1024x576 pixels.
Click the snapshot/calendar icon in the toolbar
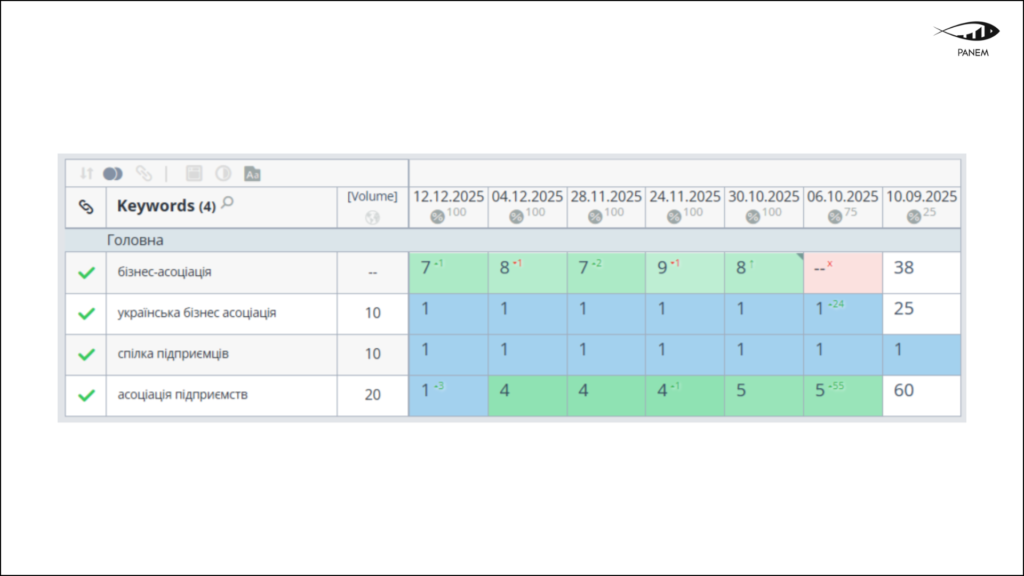coord(194,174)
